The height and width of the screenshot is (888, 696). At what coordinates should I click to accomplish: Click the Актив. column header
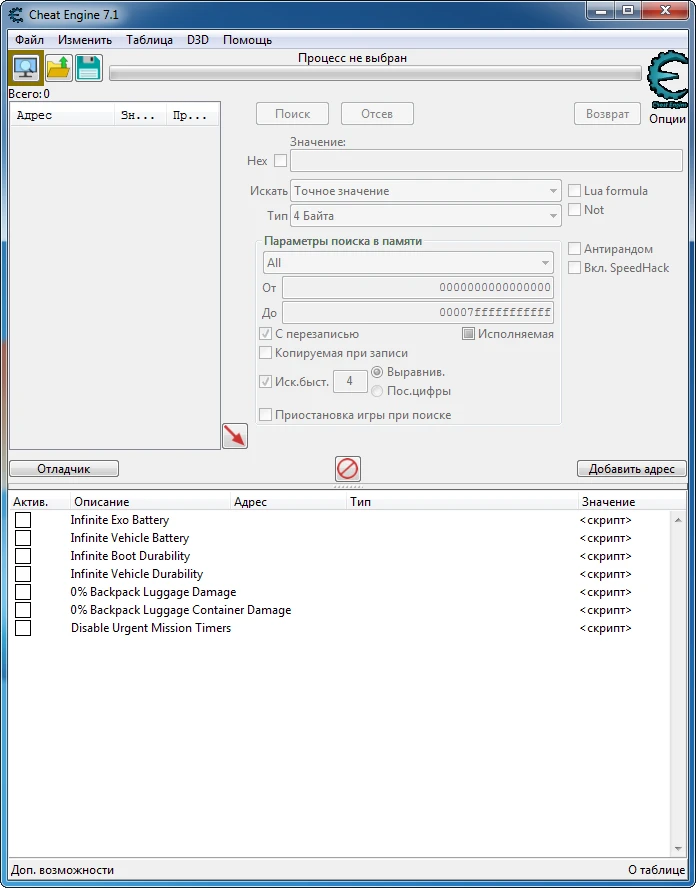click(40, 502)
